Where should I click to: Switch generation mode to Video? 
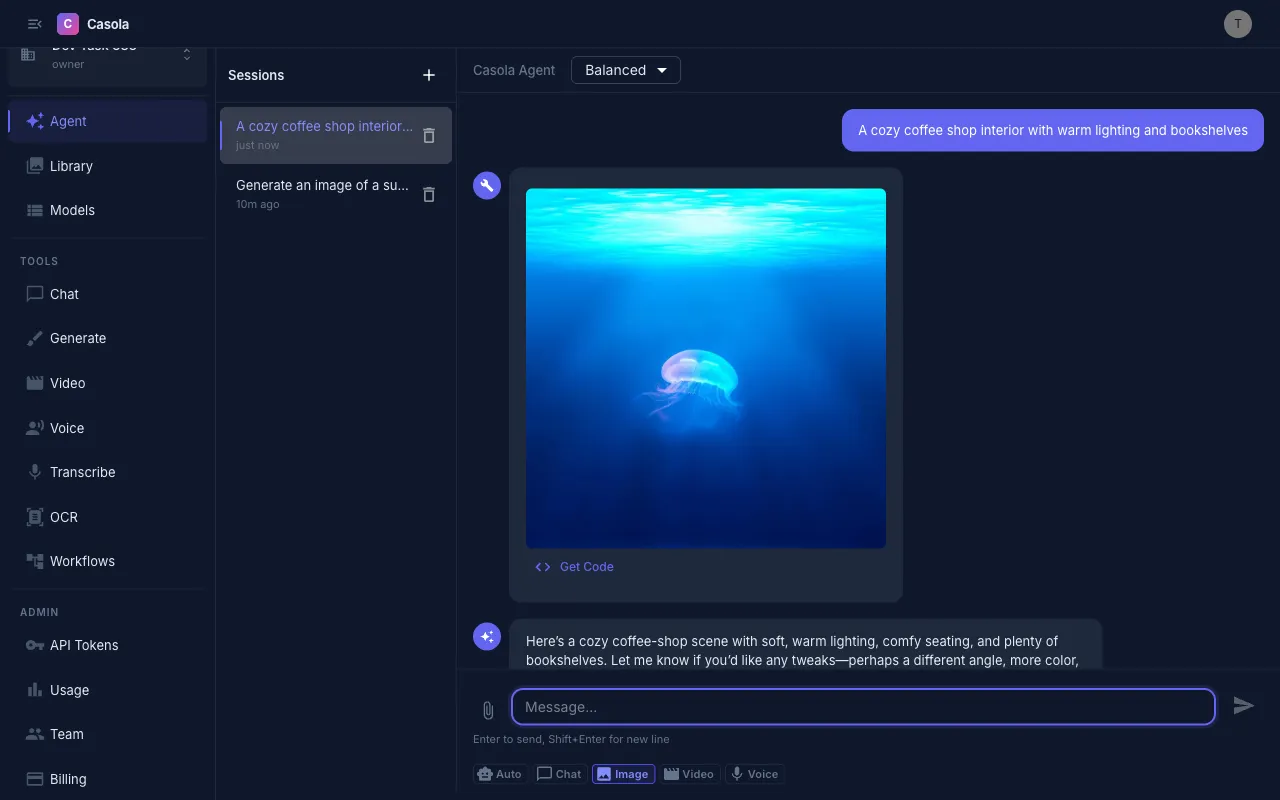click(x=689, y=773)
